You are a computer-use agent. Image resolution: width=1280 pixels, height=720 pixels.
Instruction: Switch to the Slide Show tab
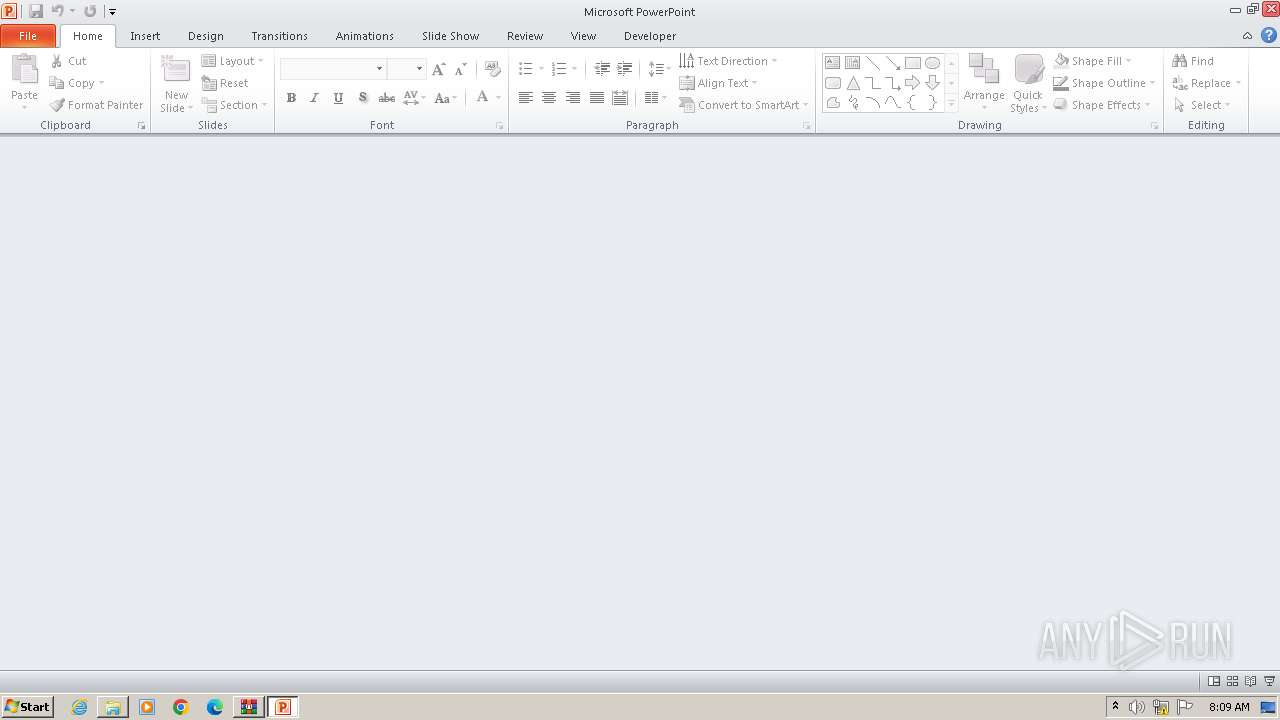(x=450, y=36)
